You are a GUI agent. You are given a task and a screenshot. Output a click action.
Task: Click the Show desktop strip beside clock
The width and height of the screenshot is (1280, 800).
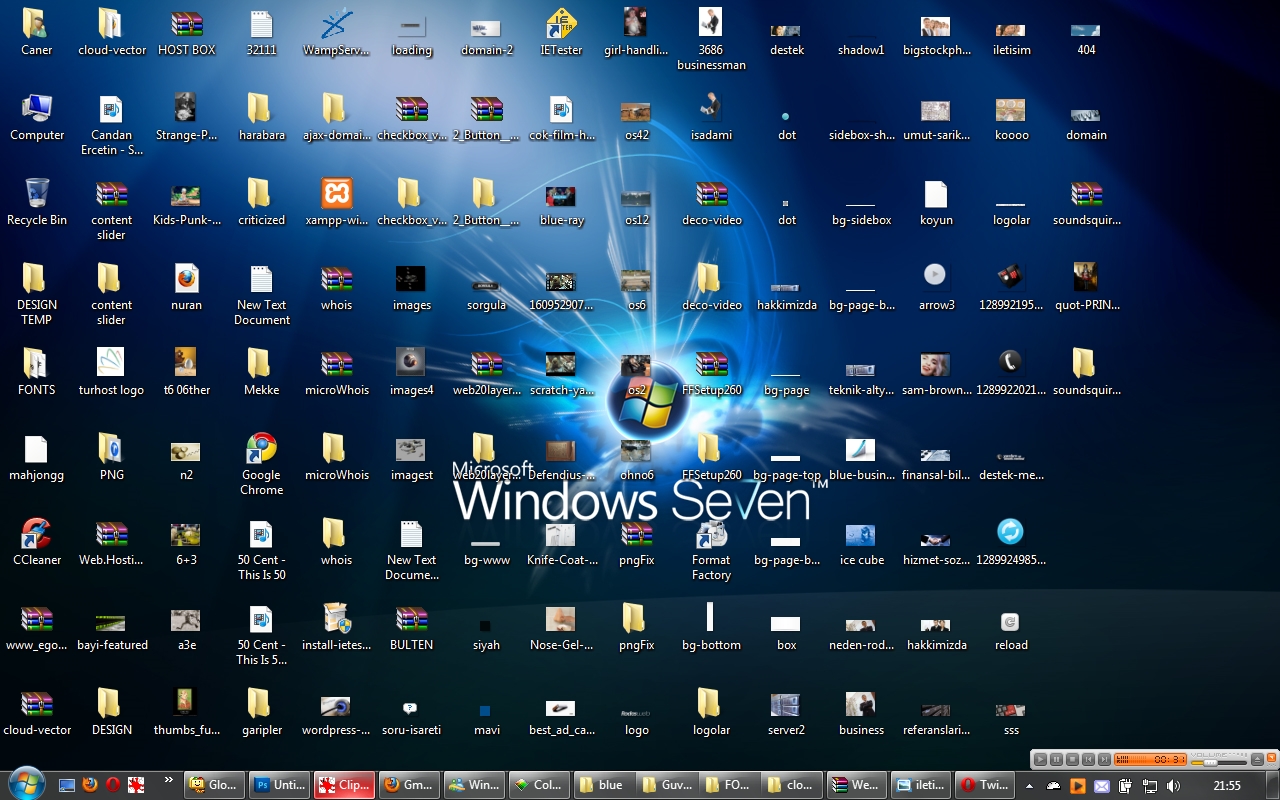1271,785
